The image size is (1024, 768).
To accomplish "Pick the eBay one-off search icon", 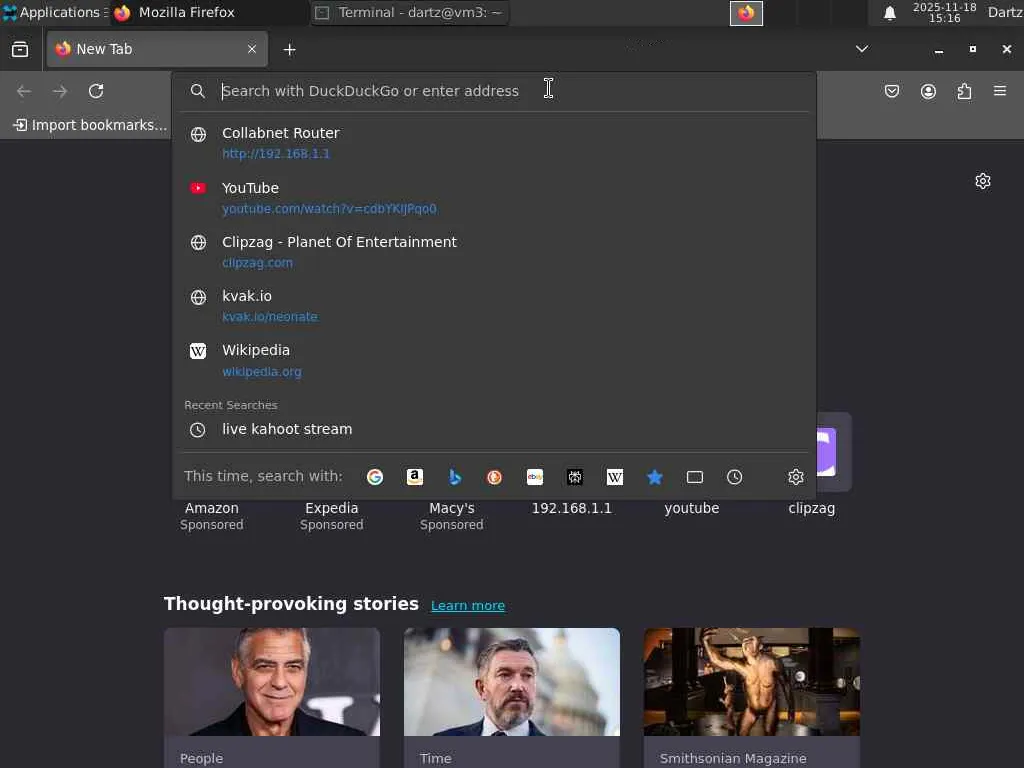I will pos(535,477).
